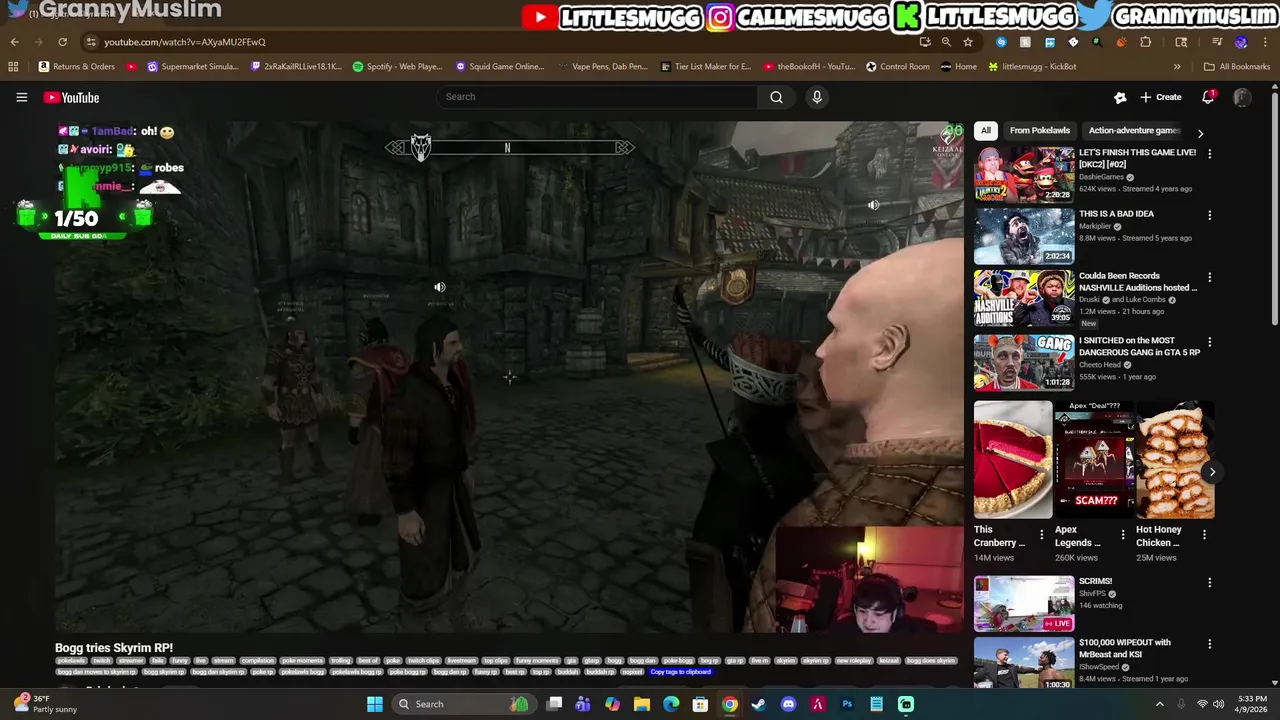This screenshot has width=1280, height=720.
Task: Select the Action-adventure games chip
Action: pyautogui.click(x=1134, y=130)
